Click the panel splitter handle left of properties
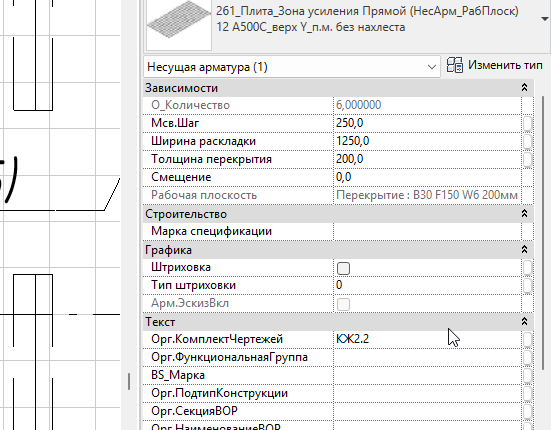The image size is (551, 430). tap(129, 382)
